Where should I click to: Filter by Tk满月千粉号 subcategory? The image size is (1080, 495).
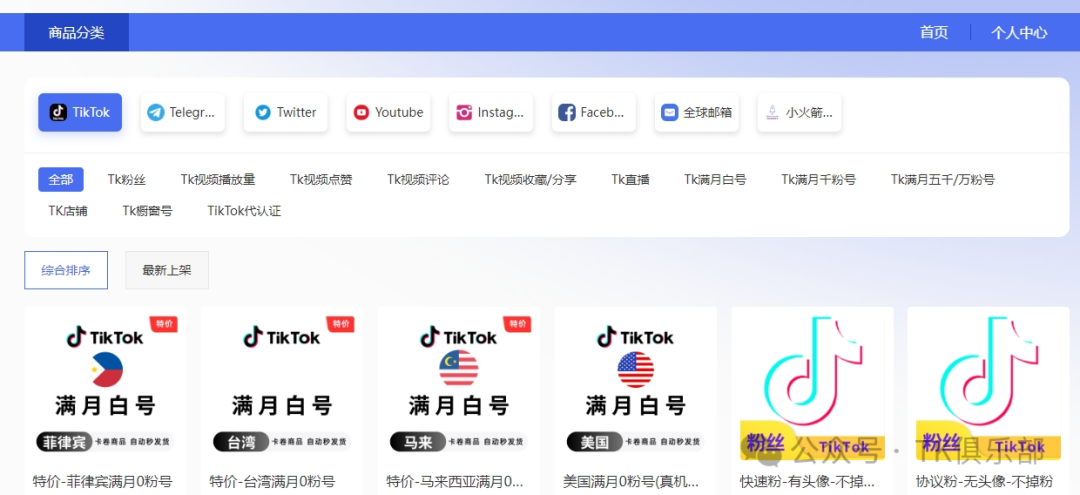pyautogui.click(x=818, y=180)
